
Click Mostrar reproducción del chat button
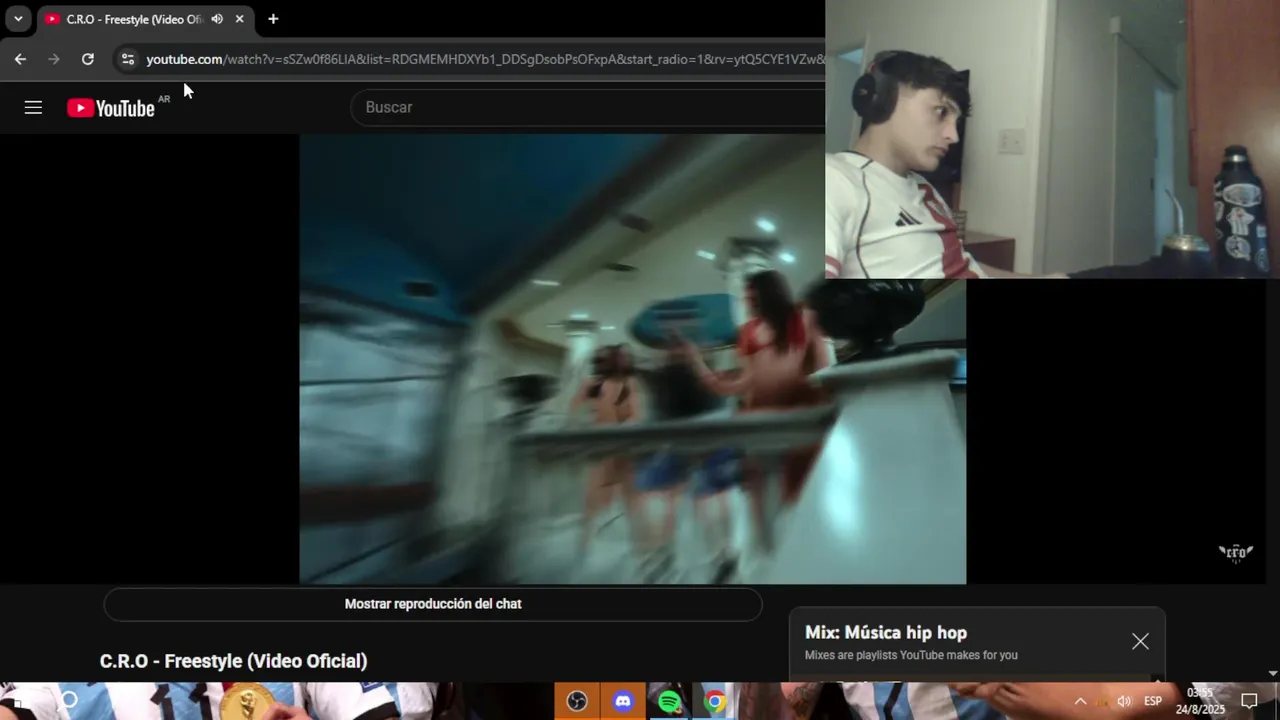tap(433, 604)
